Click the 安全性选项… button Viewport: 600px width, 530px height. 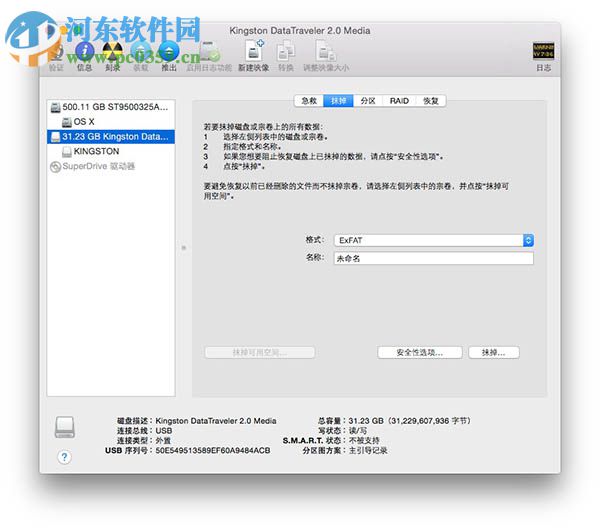point(420,352)
